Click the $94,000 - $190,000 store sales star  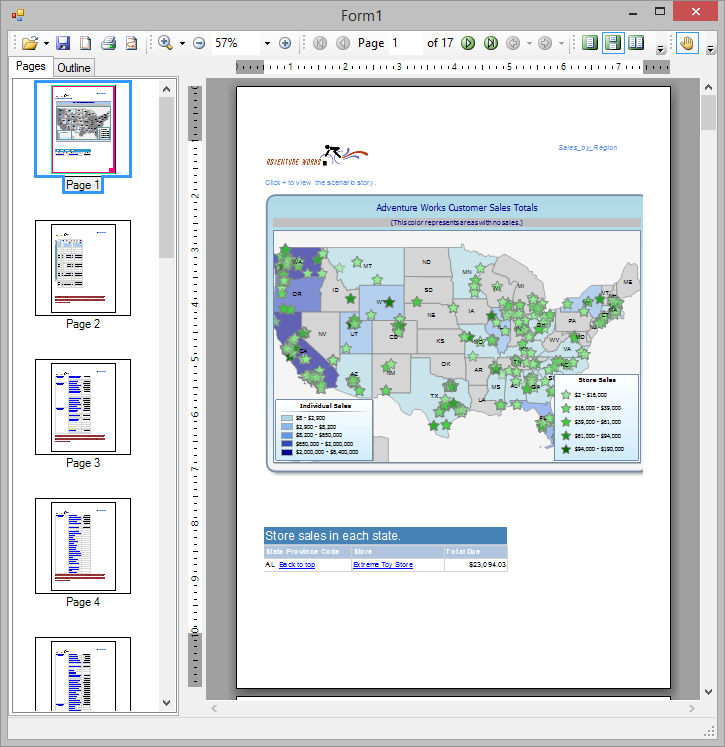566,449
